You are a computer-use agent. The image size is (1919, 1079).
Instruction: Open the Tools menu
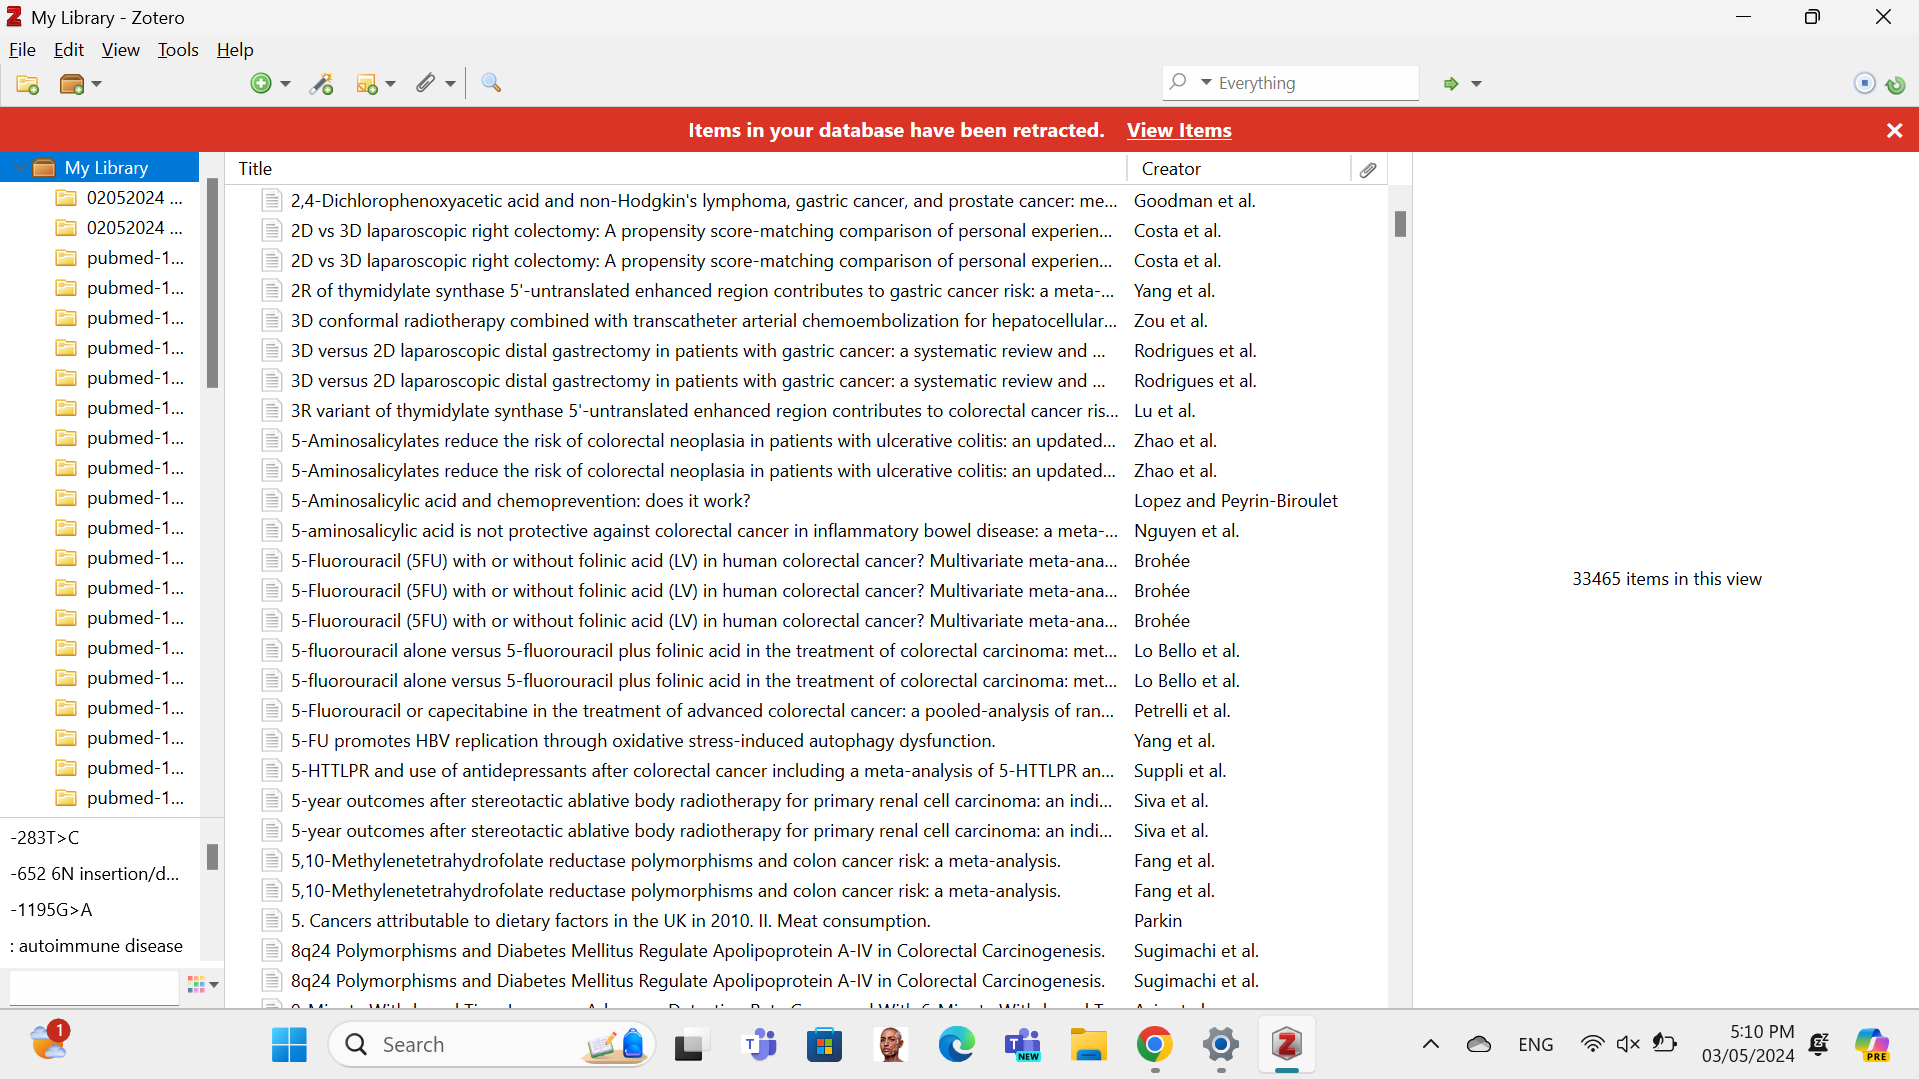(178, 50)
